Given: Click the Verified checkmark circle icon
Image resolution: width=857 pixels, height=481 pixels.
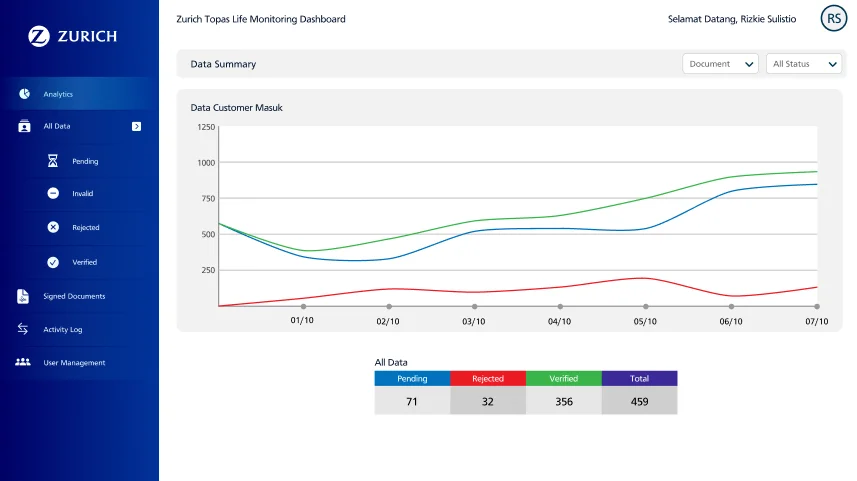Looking at the screenshot, I should click(53, 262).
